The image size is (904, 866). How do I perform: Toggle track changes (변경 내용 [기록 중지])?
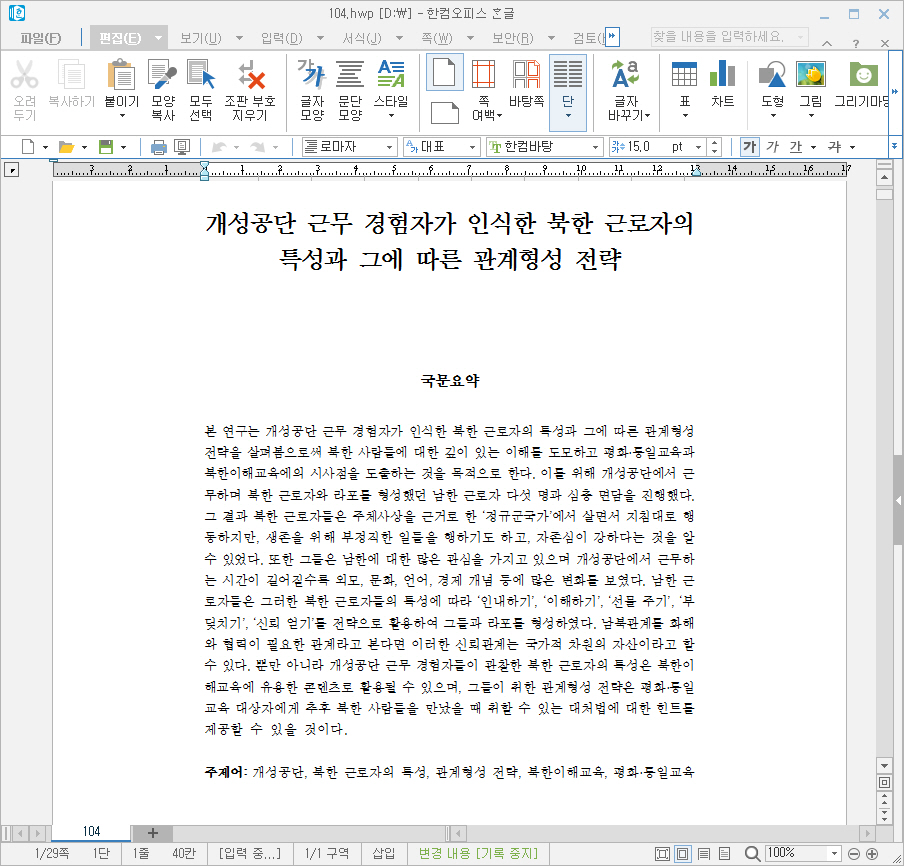click(478, 853)
